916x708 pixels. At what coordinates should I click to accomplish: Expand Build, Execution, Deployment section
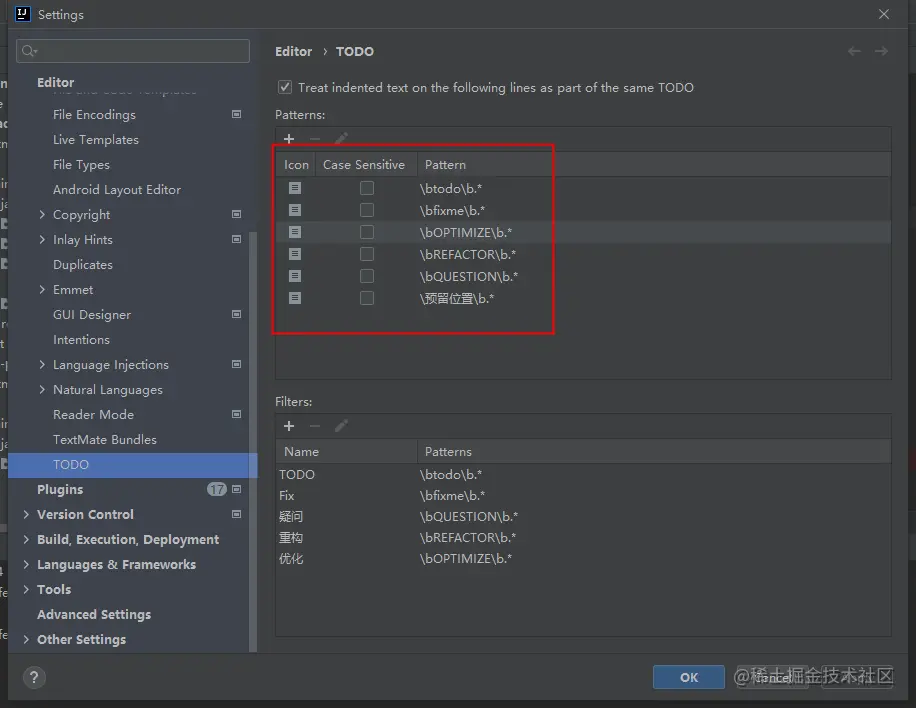(26, 539)
